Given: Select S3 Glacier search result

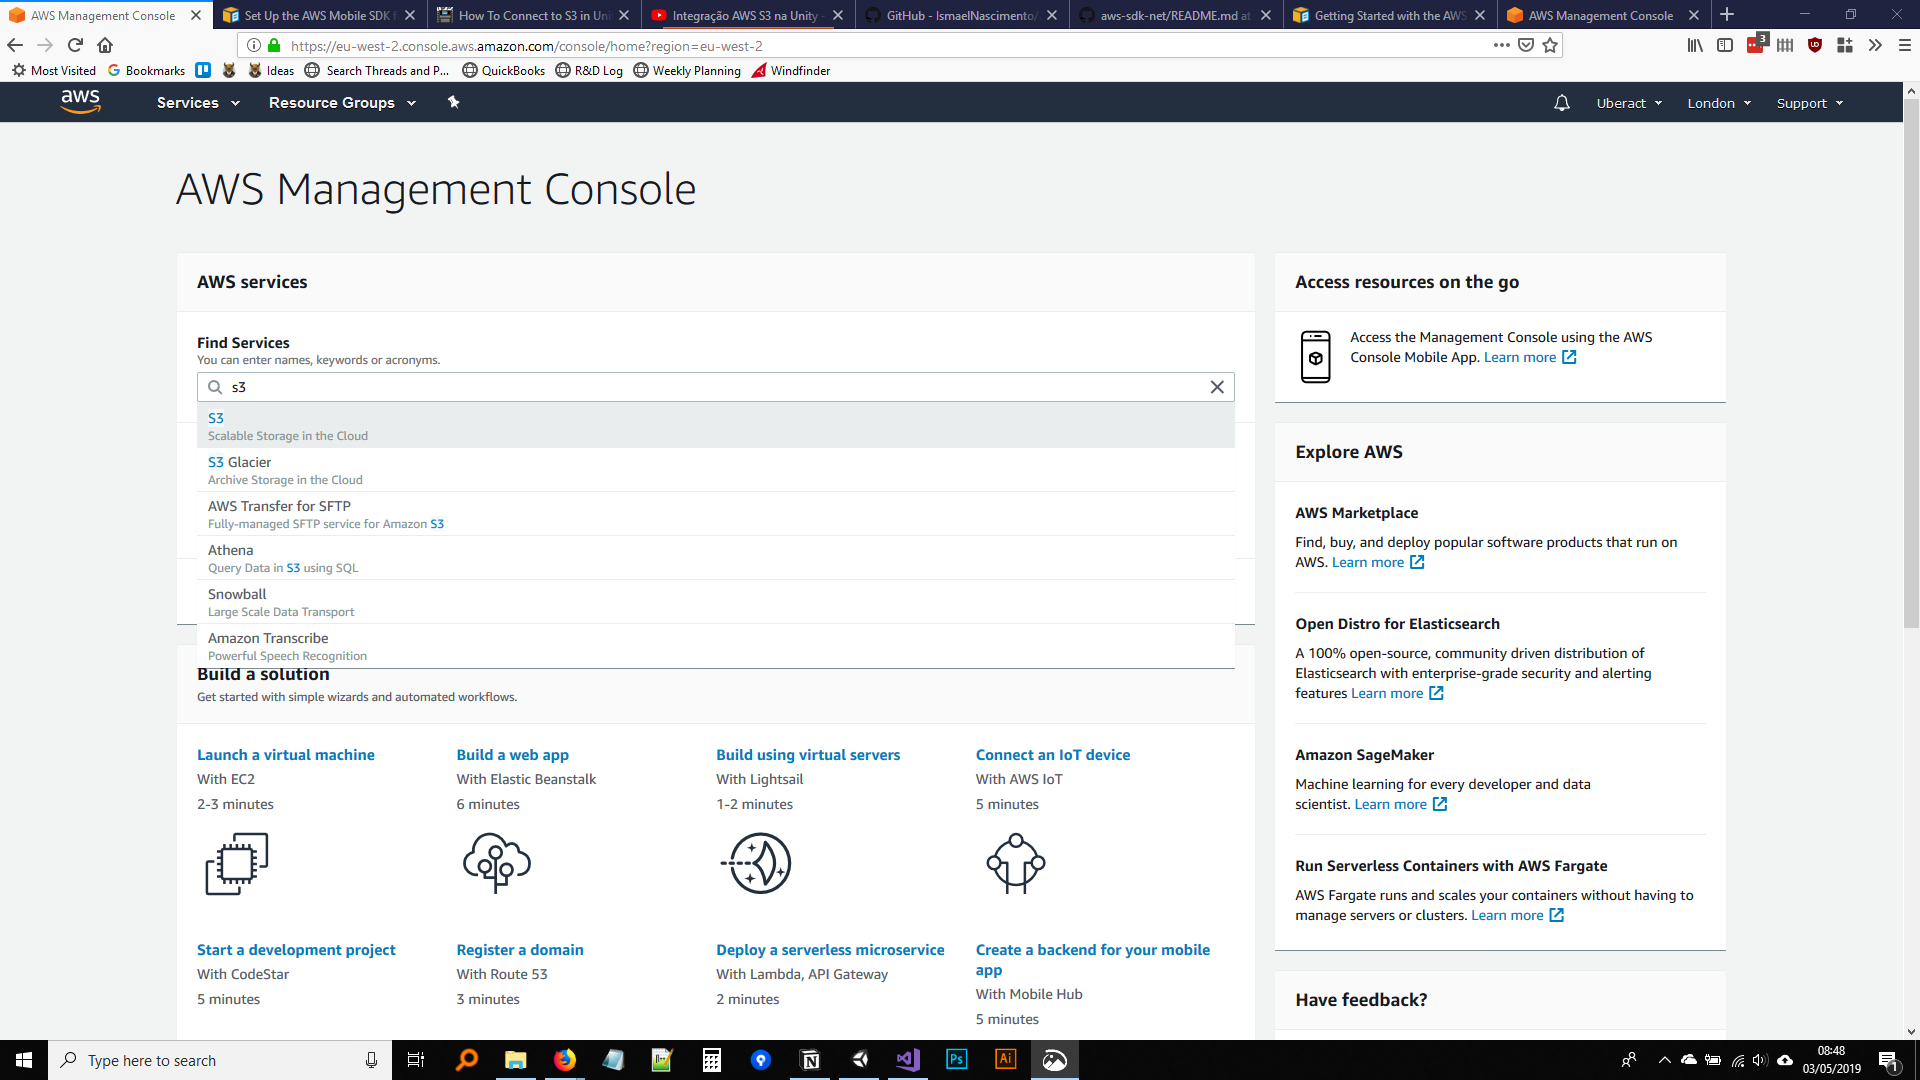Looking at the screenshot, I should tap(715, 470).
